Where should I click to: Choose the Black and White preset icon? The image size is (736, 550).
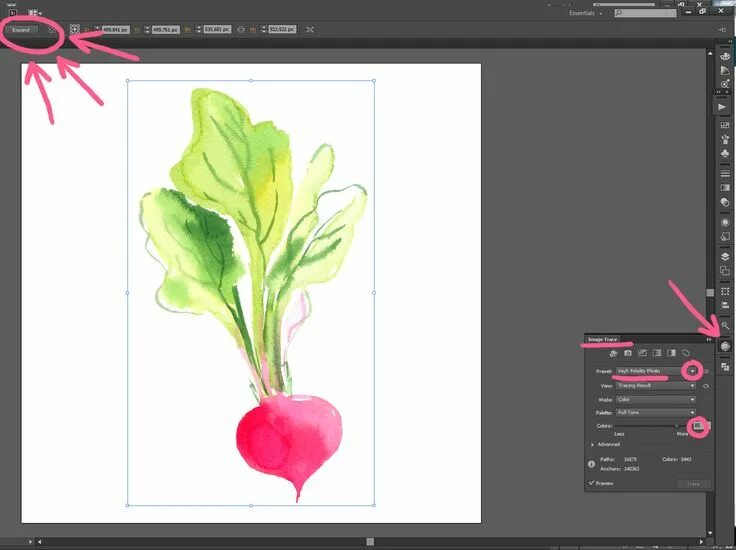point(671,353)
